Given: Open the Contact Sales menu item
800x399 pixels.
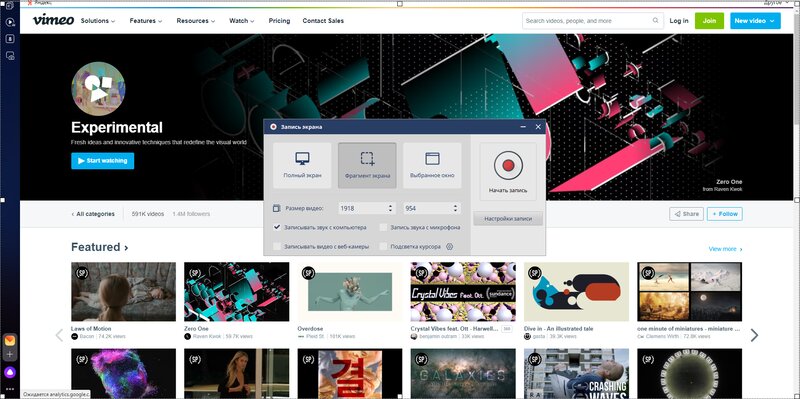Looking at the screenshot, I should click(x=323, y=21).
